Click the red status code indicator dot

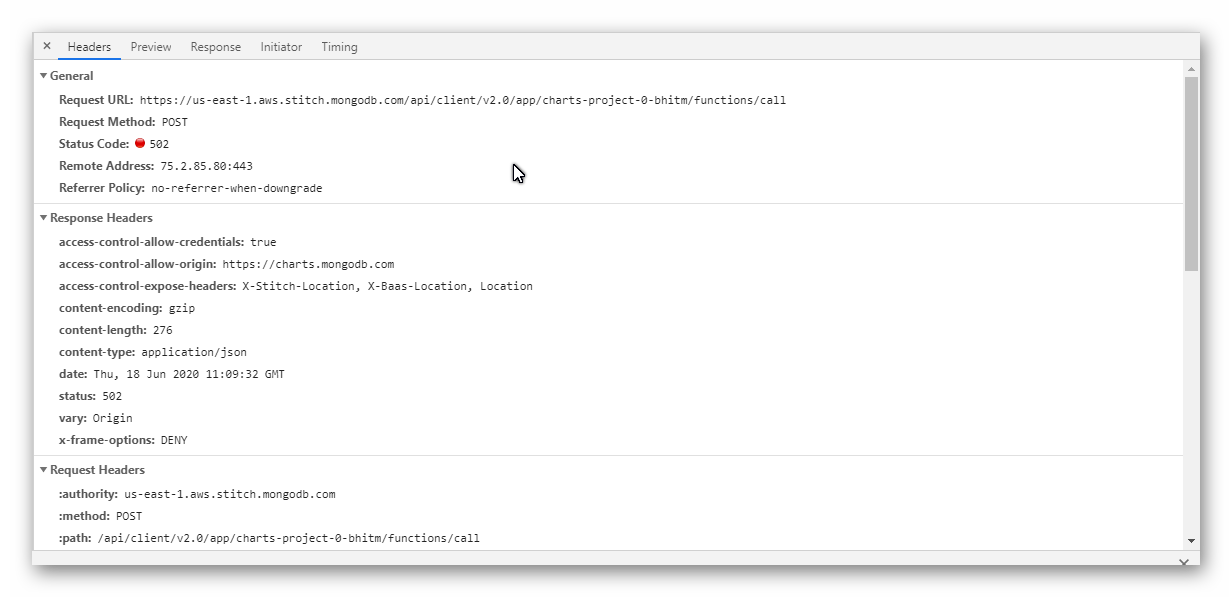(x=140, y=143)
